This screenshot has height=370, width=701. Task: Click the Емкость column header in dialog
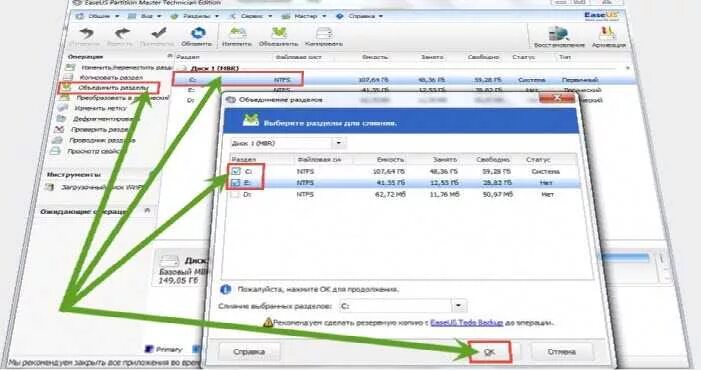coord(391,159)
